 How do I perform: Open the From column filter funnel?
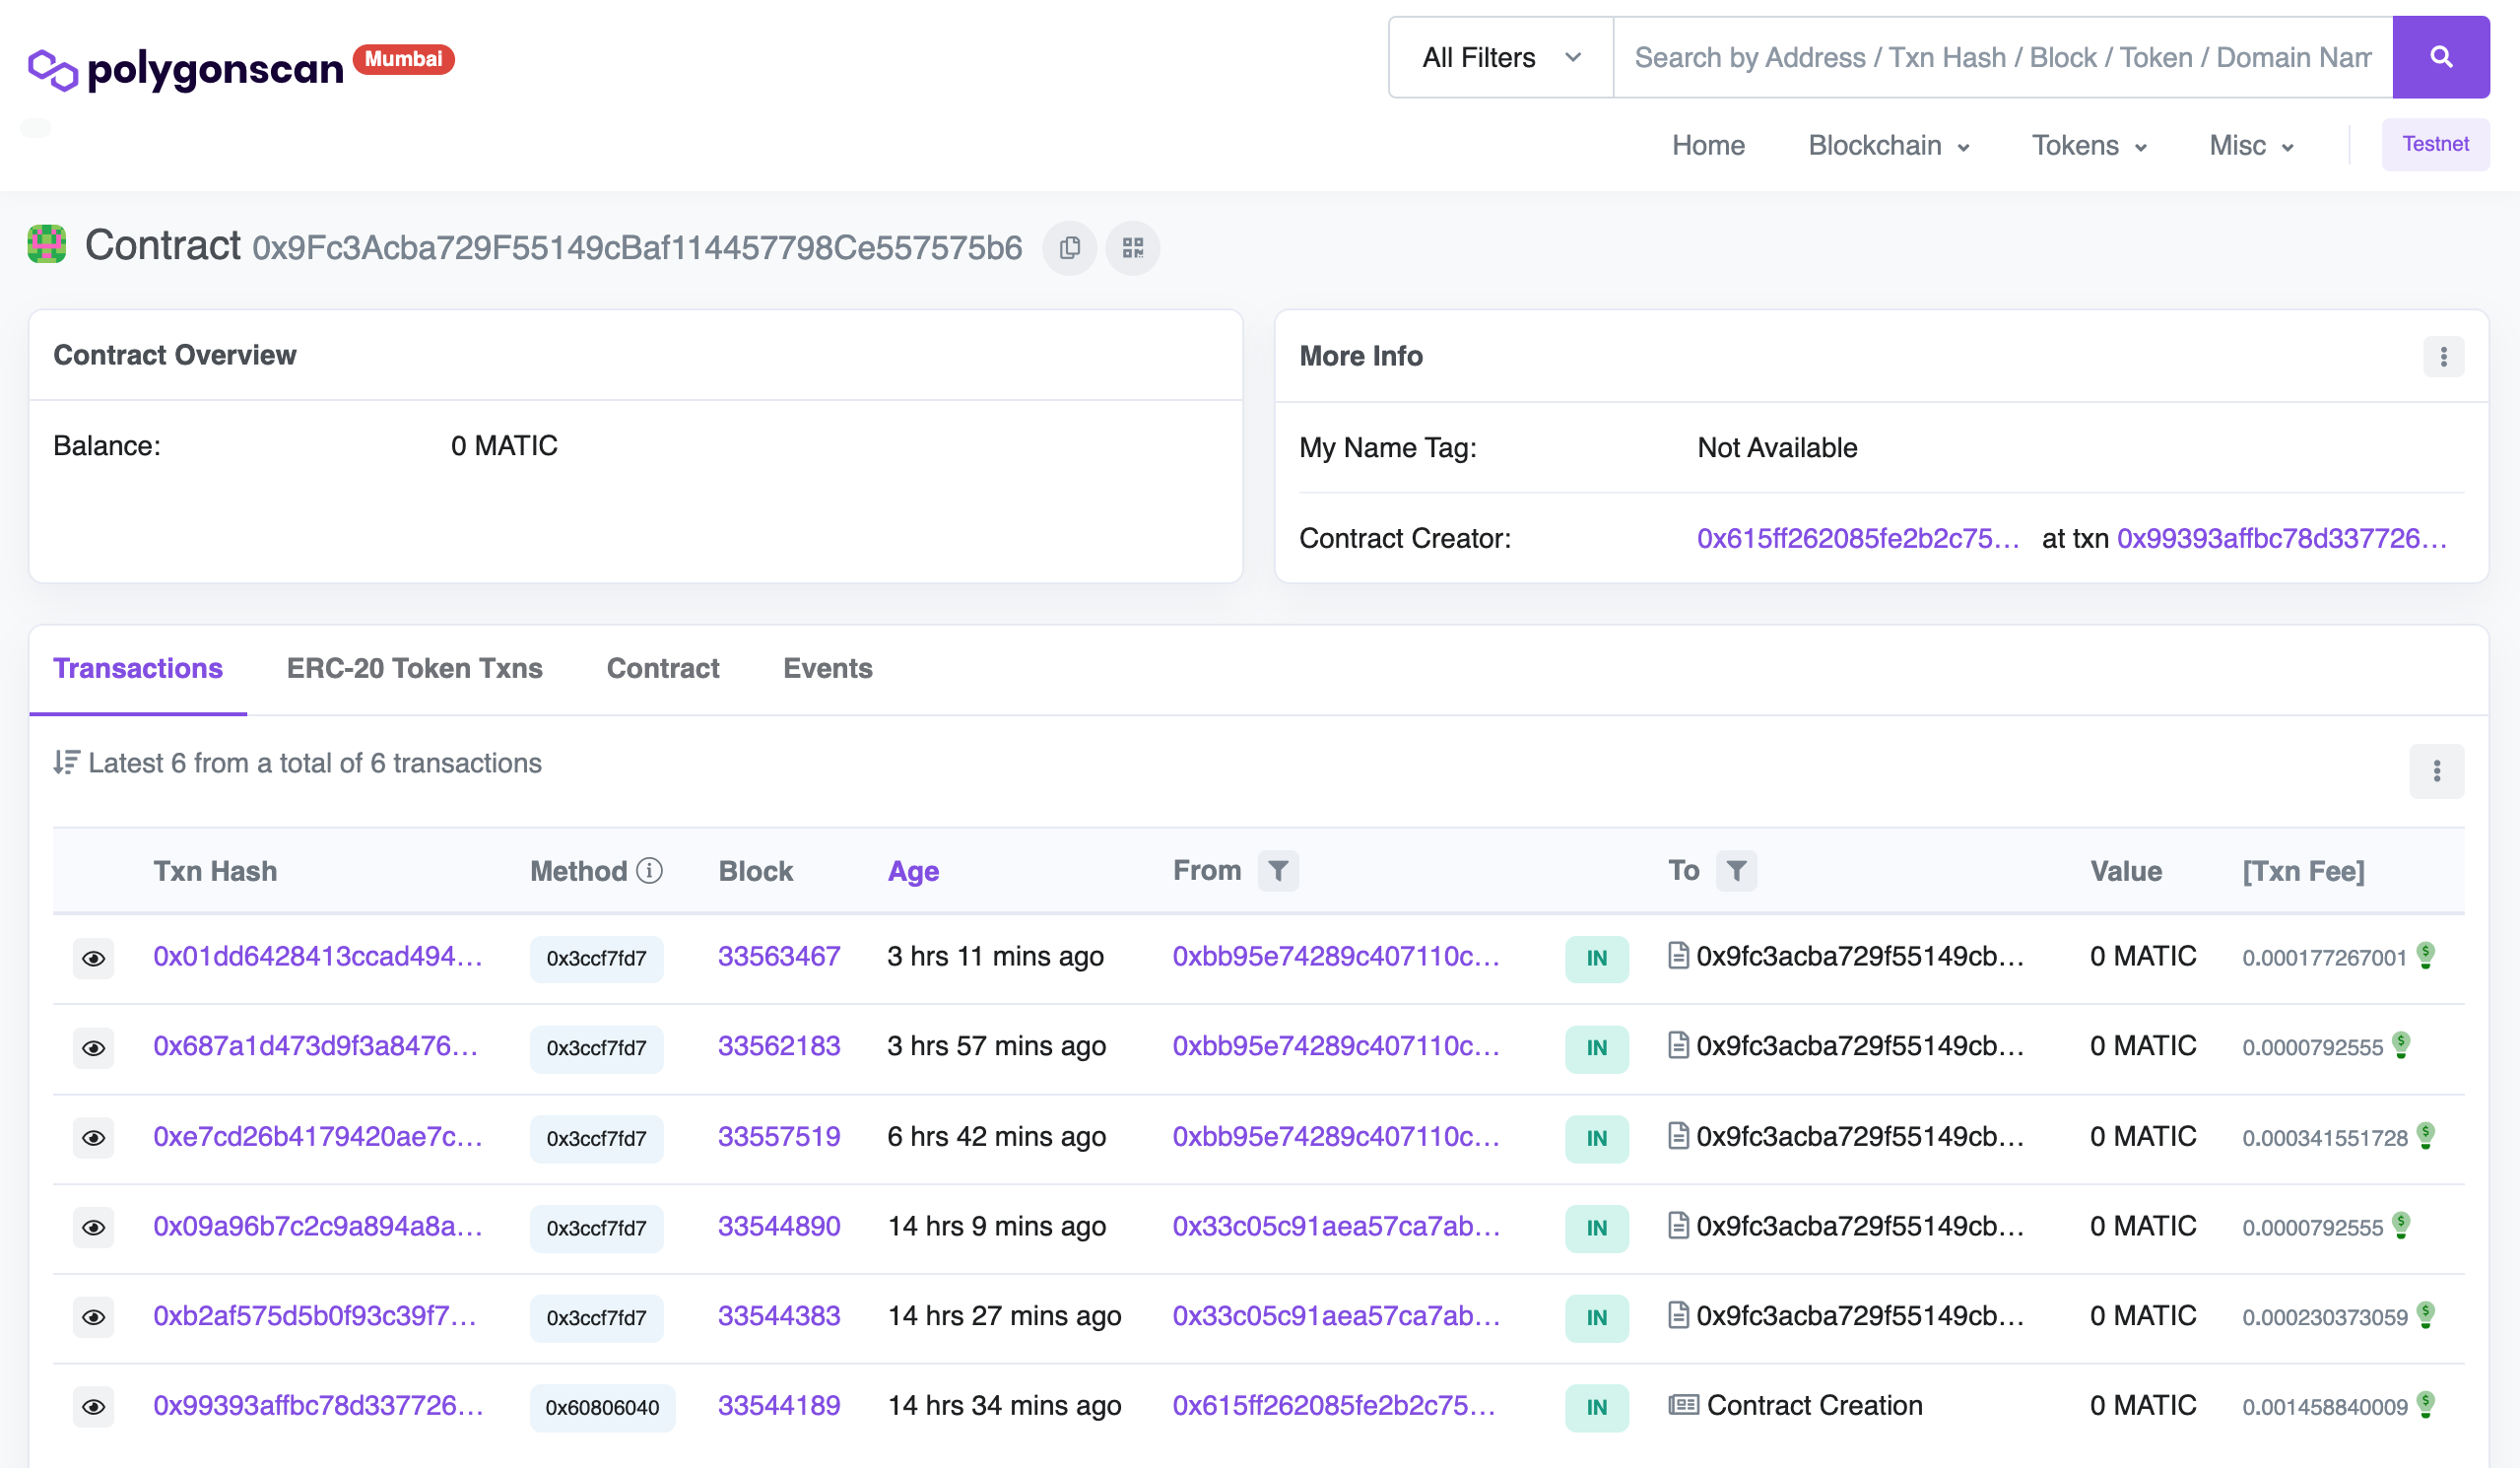[x=1278, y=871]
